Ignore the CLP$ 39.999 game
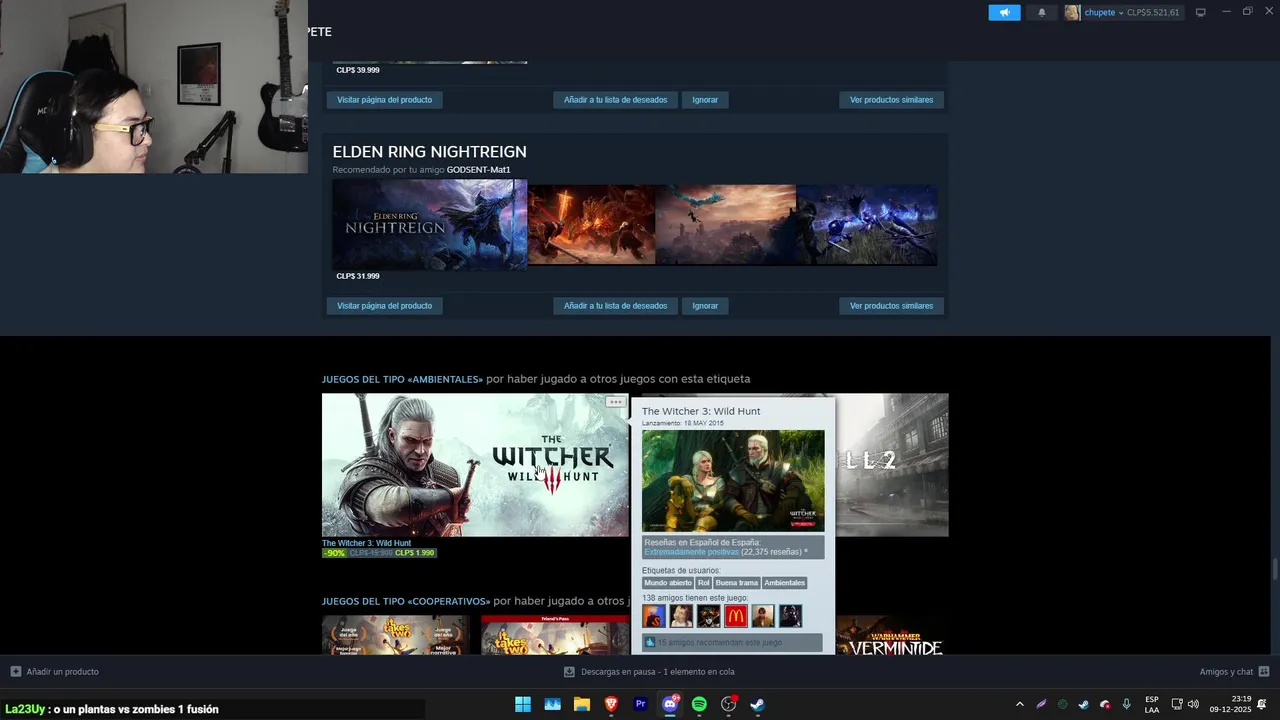The height and width of the screenshot is (720, 1280). (x=705, y=100)
